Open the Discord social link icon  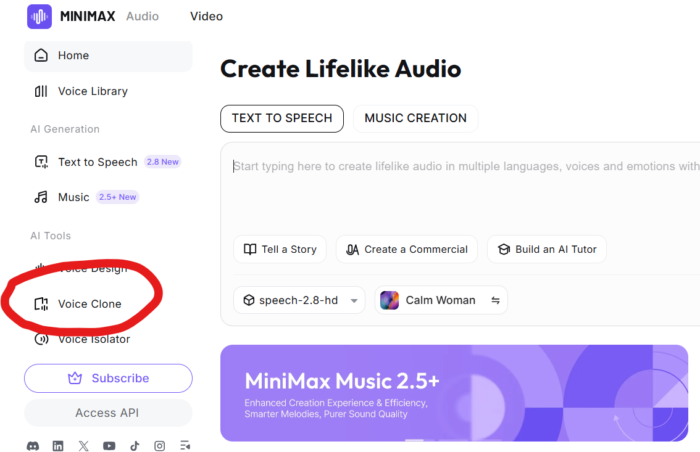32,446
